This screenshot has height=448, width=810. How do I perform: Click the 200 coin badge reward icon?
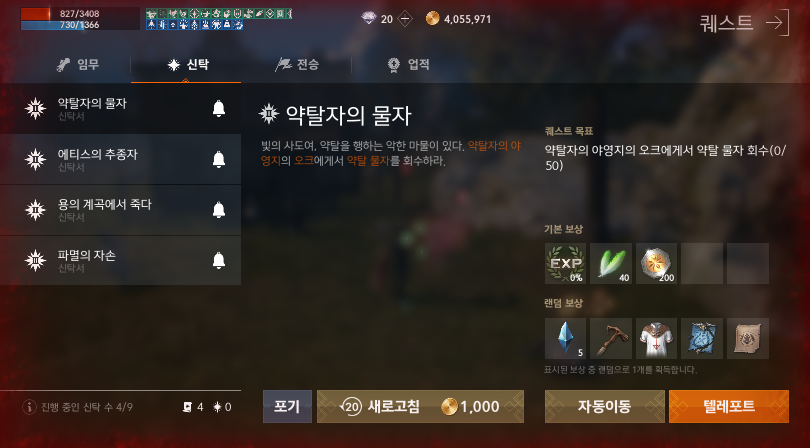pyautogui.click(x=656, y=264)
